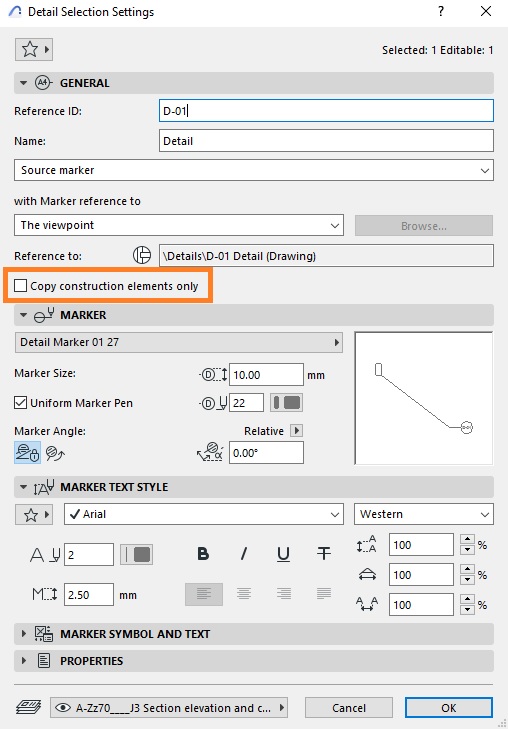Set text alignment to right
508x729 pixels.
coord(284,594)
